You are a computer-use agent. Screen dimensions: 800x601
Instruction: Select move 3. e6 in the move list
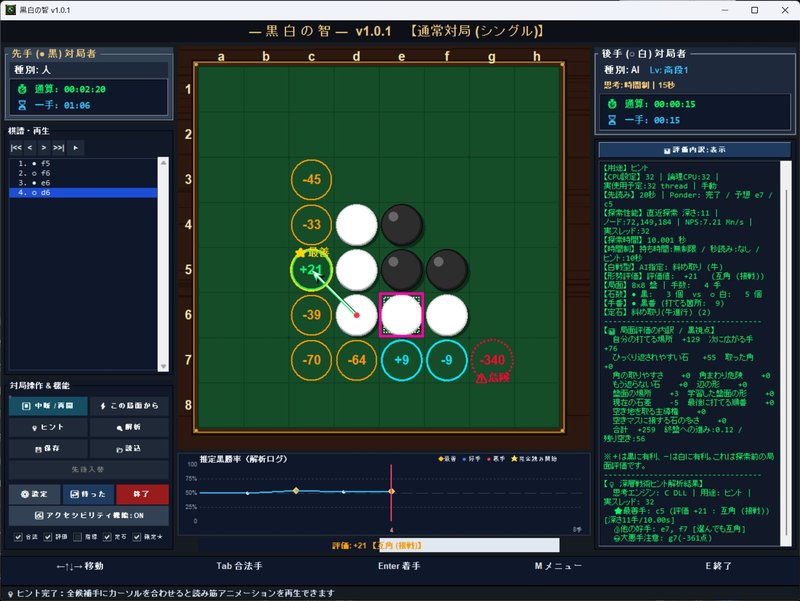coord(83,183)
